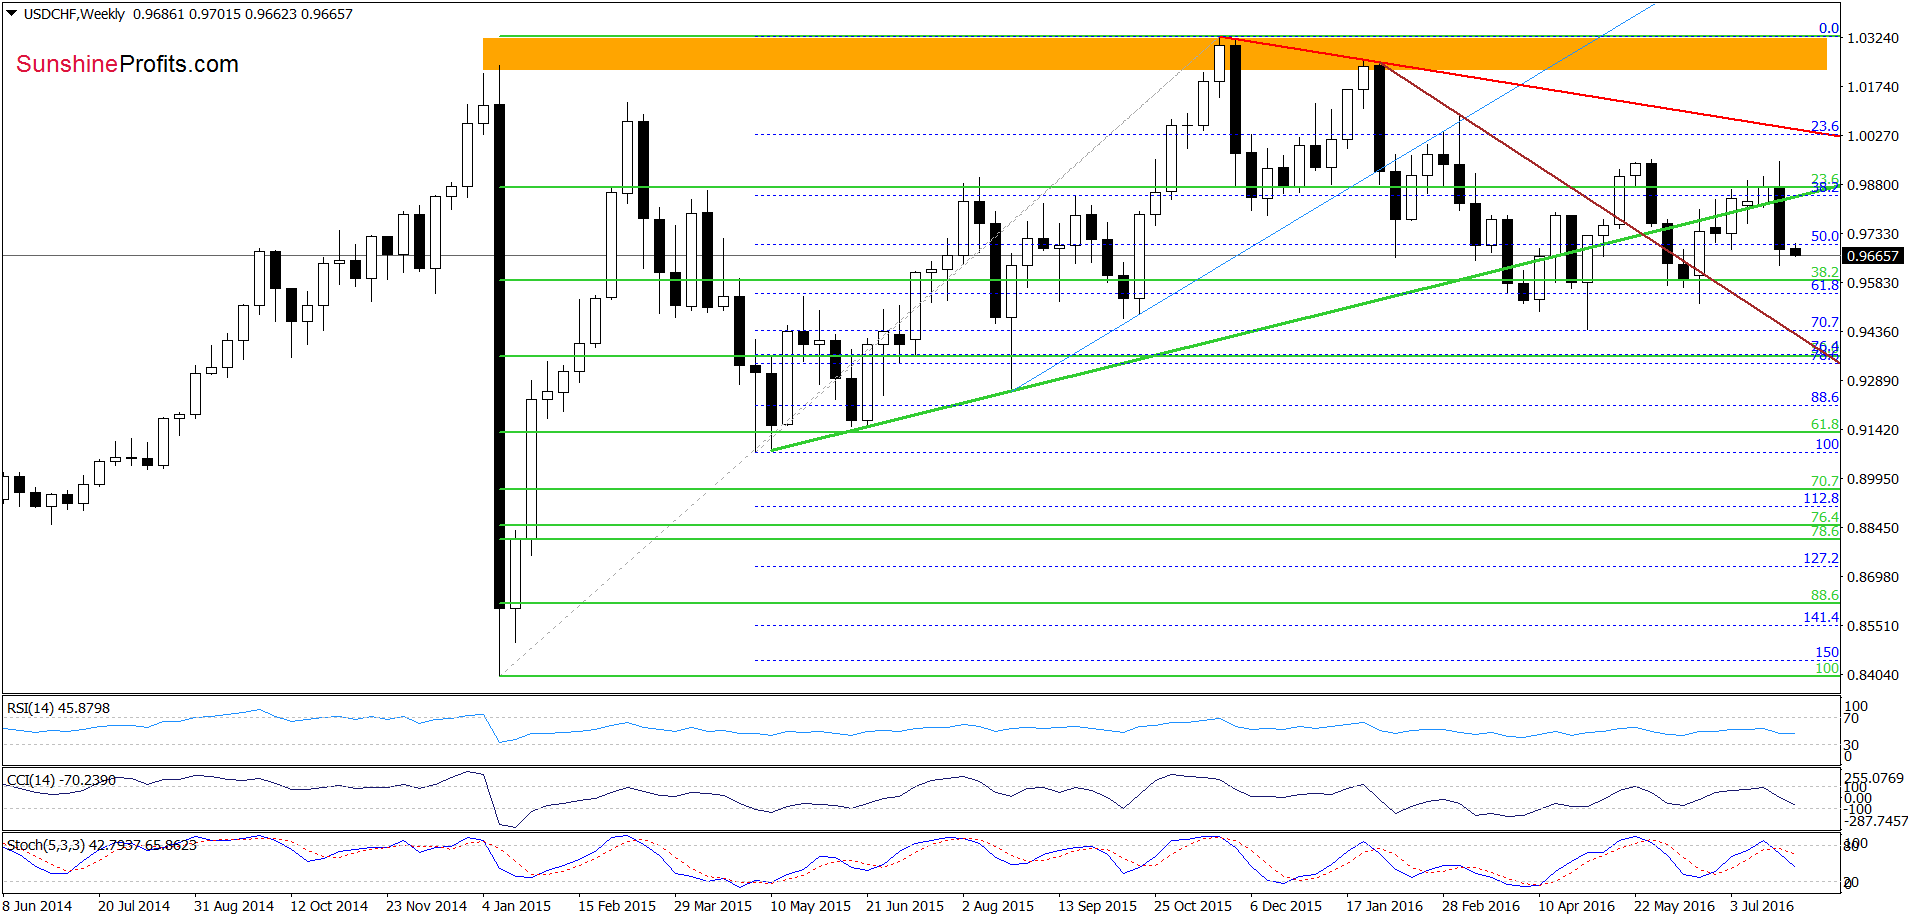Click the 17 Jan 2016 date label
This screenshot has height=920, width=1908.
coord(1384,906)
